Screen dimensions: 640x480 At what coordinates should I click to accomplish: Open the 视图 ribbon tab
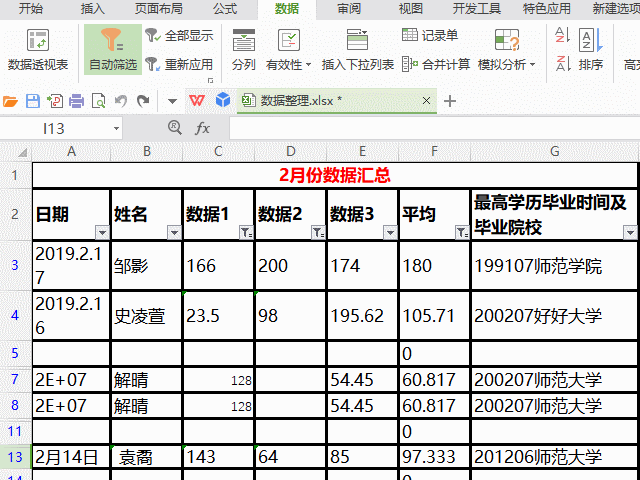411,9
